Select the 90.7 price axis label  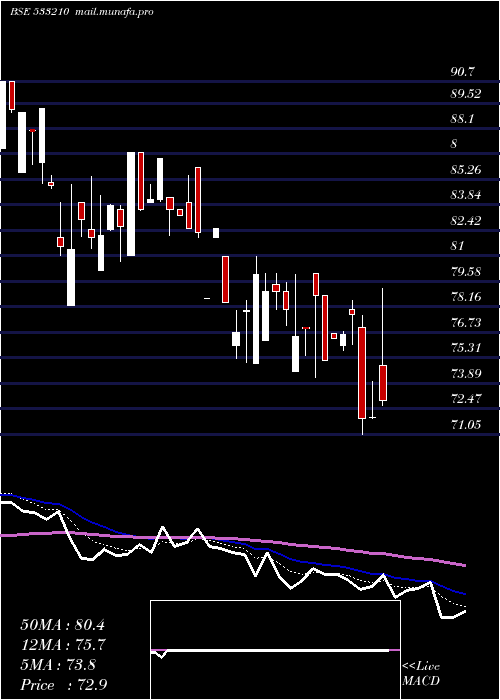pos(463,71)
